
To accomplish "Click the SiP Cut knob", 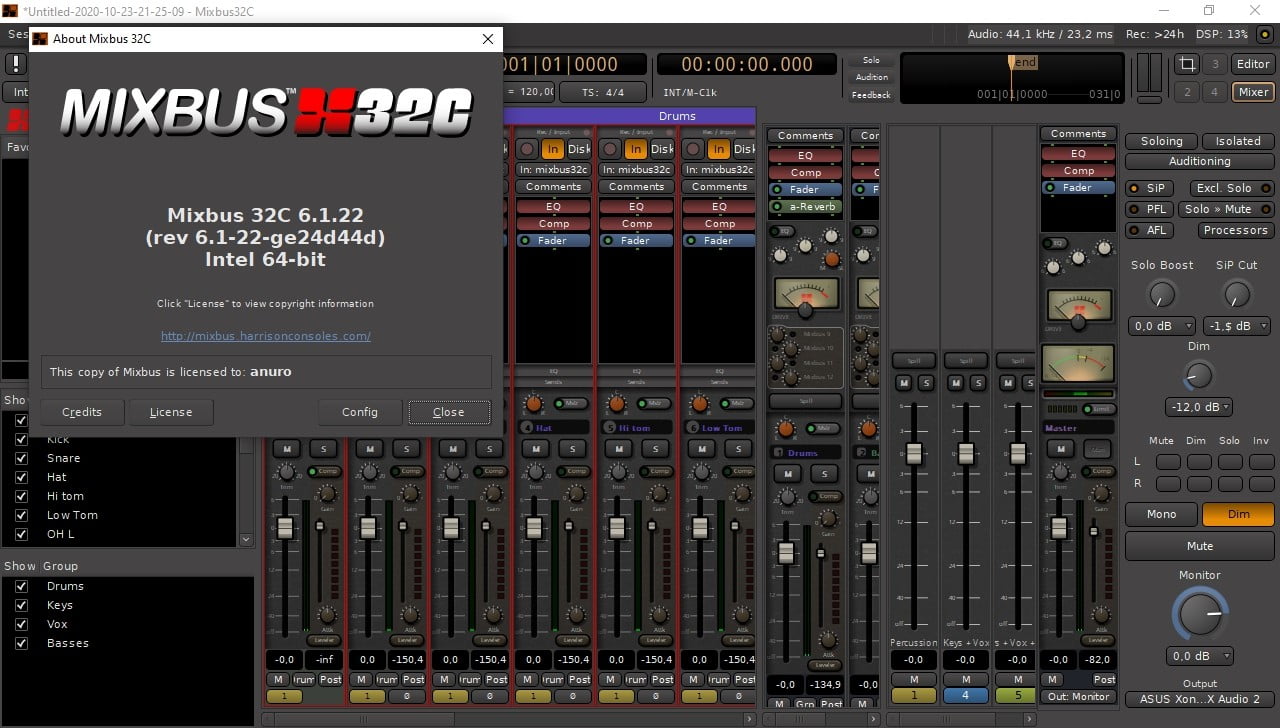I will pos(1237,293).
